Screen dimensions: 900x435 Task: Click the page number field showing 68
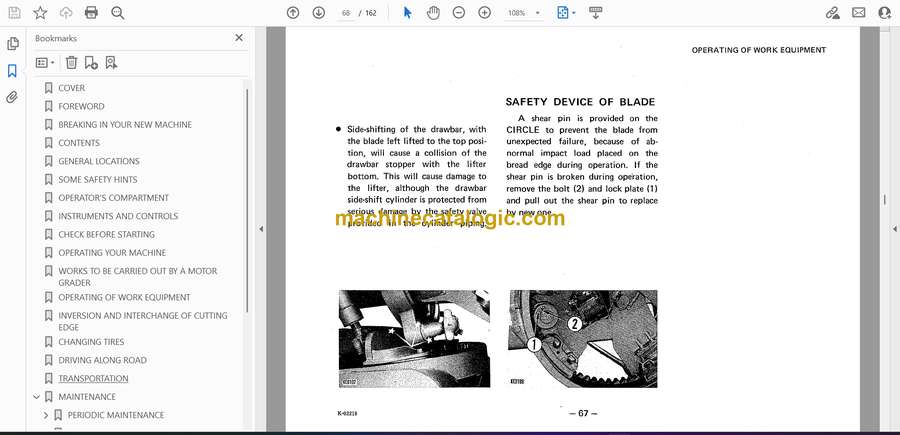pos(346,13)
